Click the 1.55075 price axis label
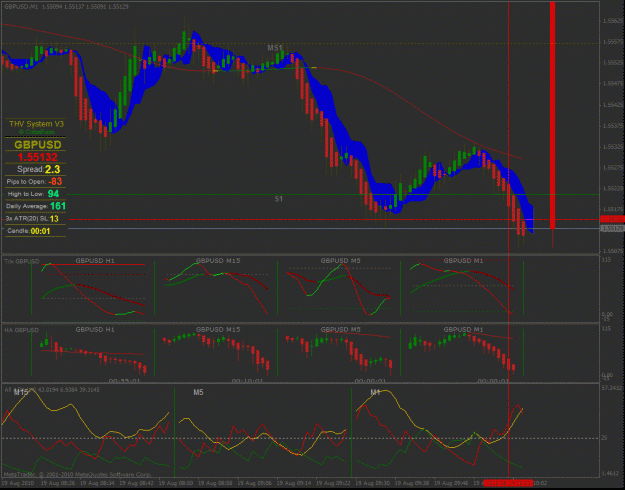 613,251
